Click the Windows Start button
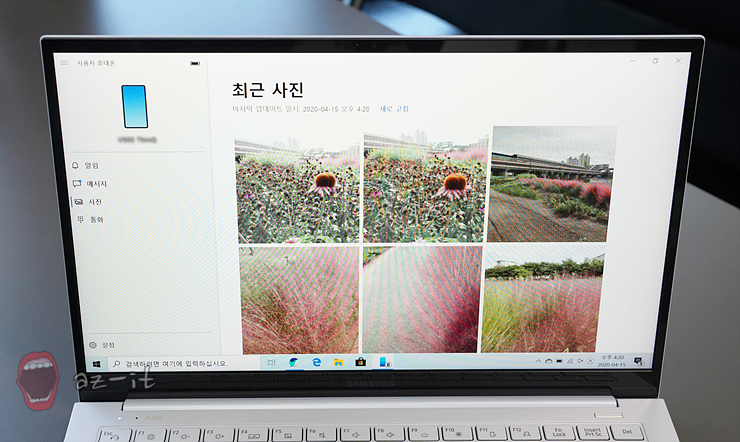This screenshot has width=740, height=442. click(97, 364)
